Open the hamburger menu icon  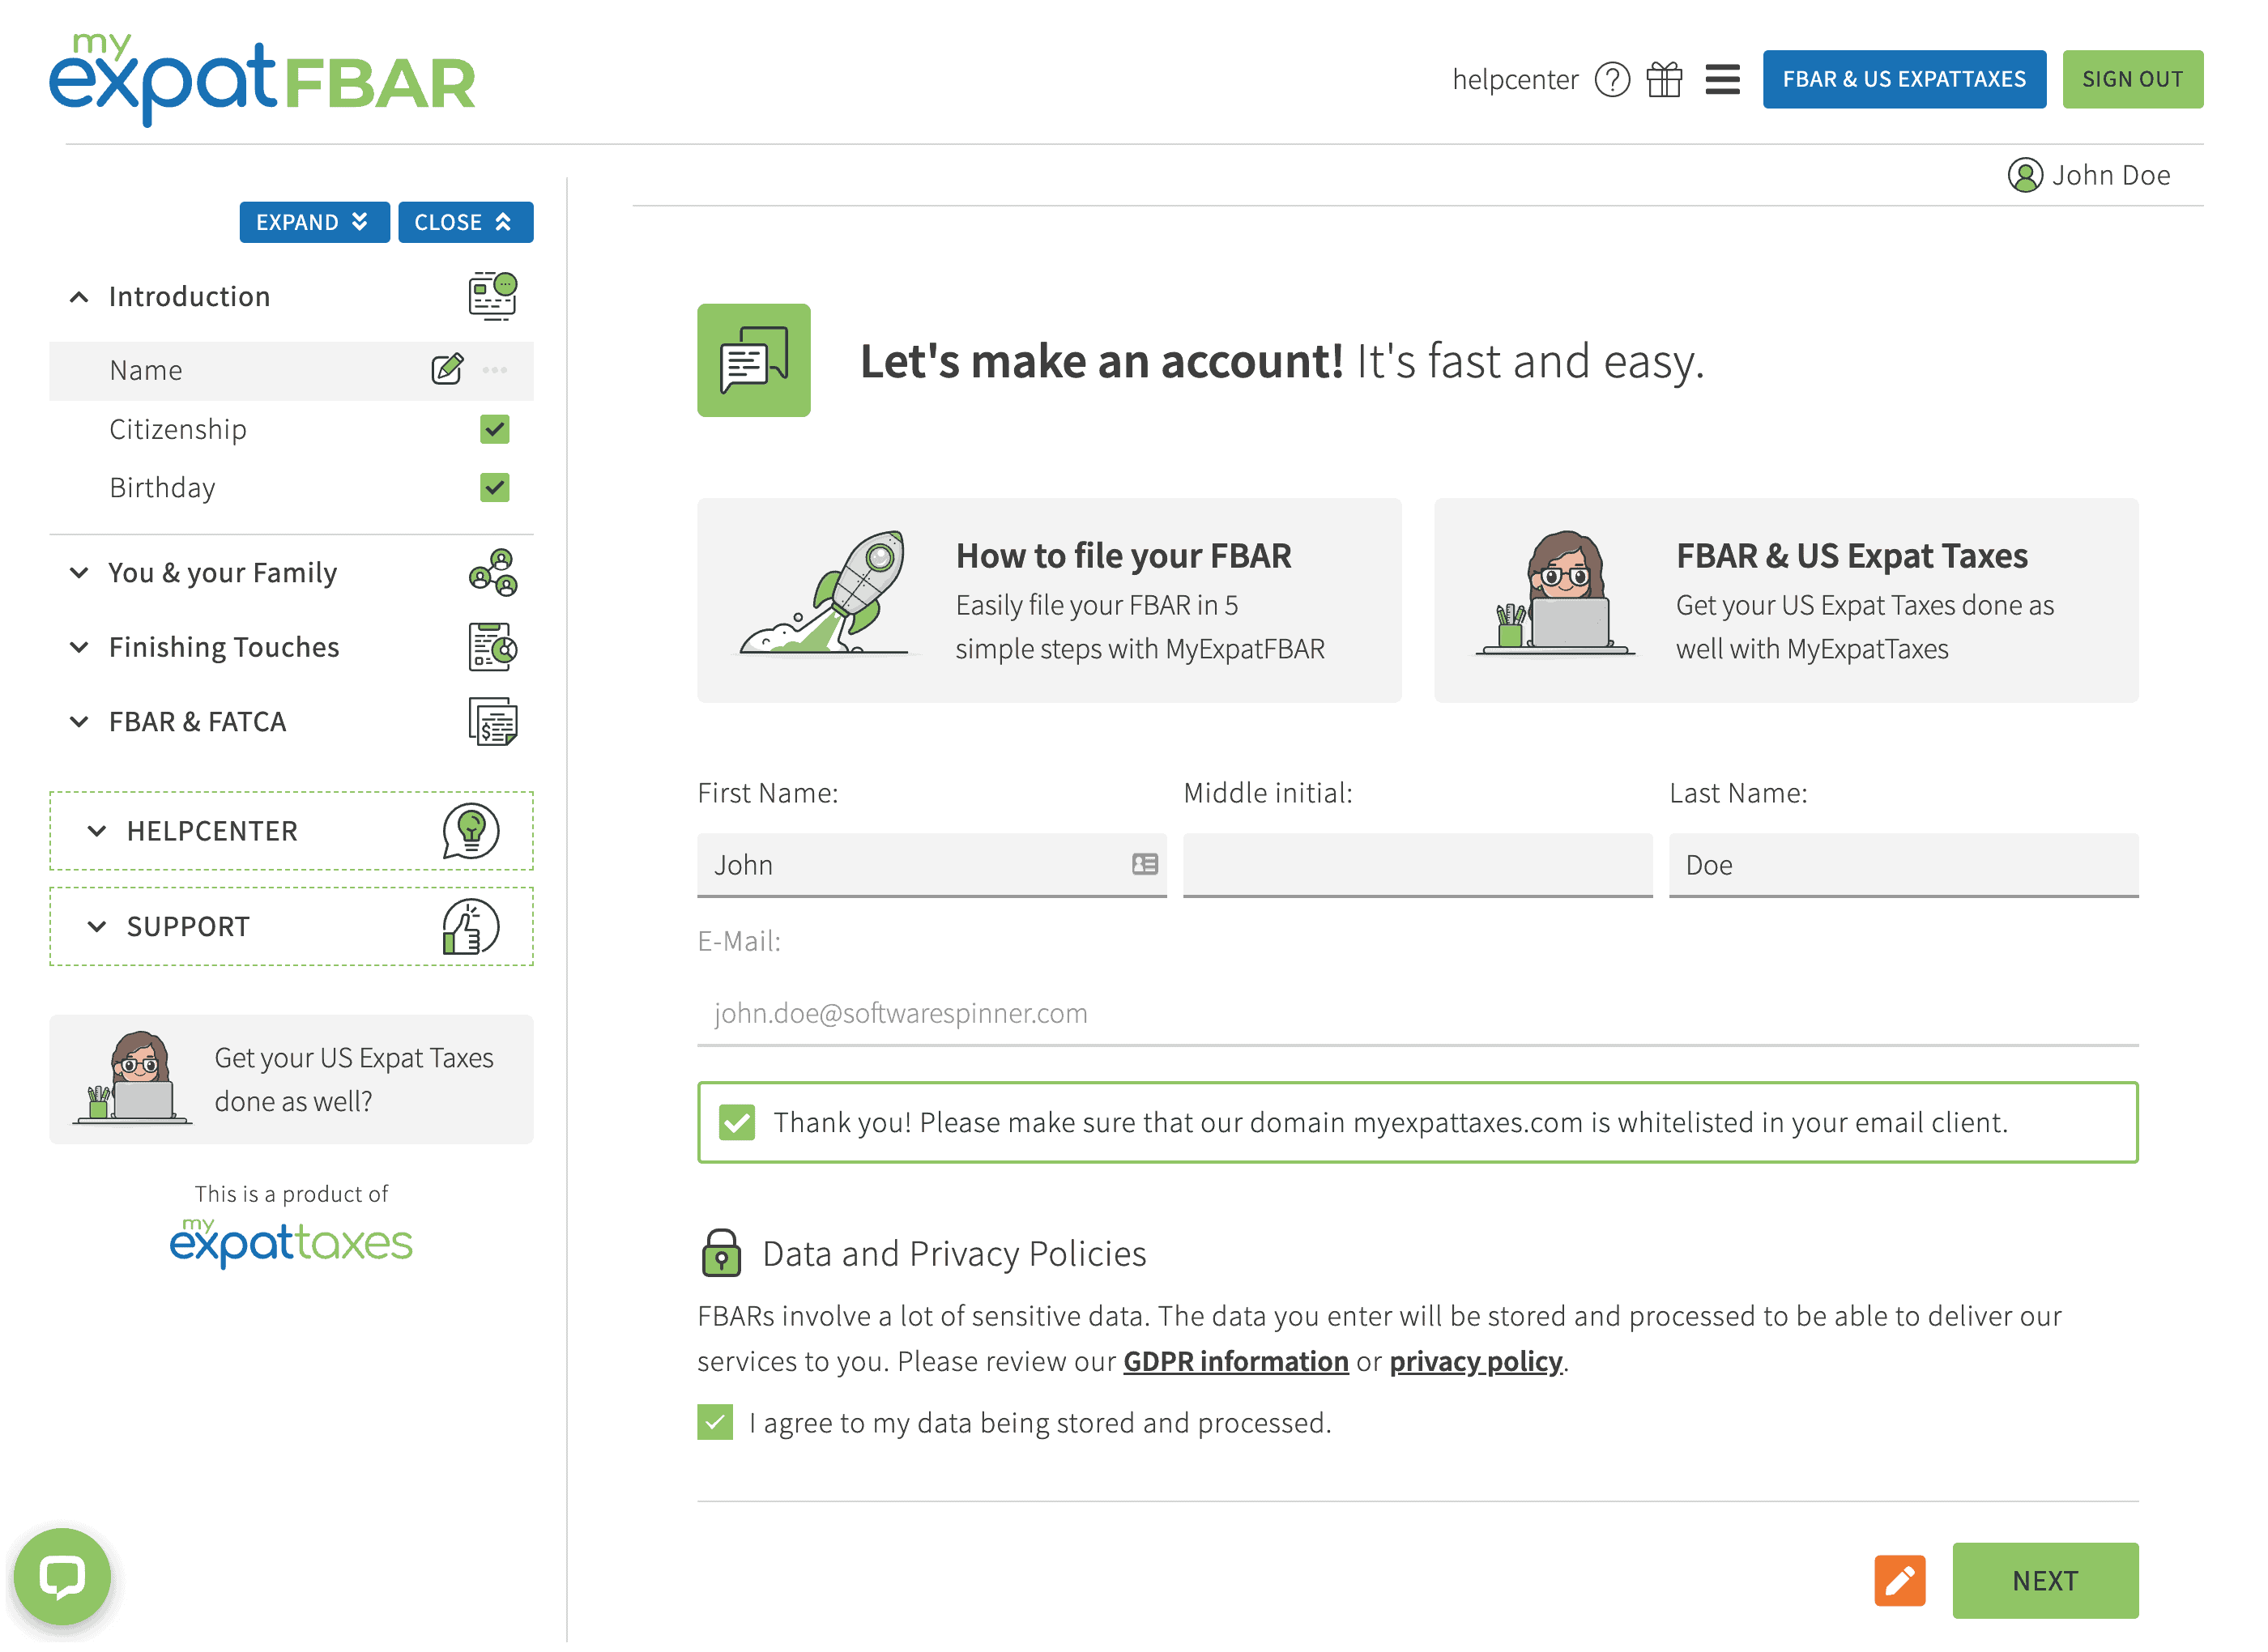(1722, 79)
